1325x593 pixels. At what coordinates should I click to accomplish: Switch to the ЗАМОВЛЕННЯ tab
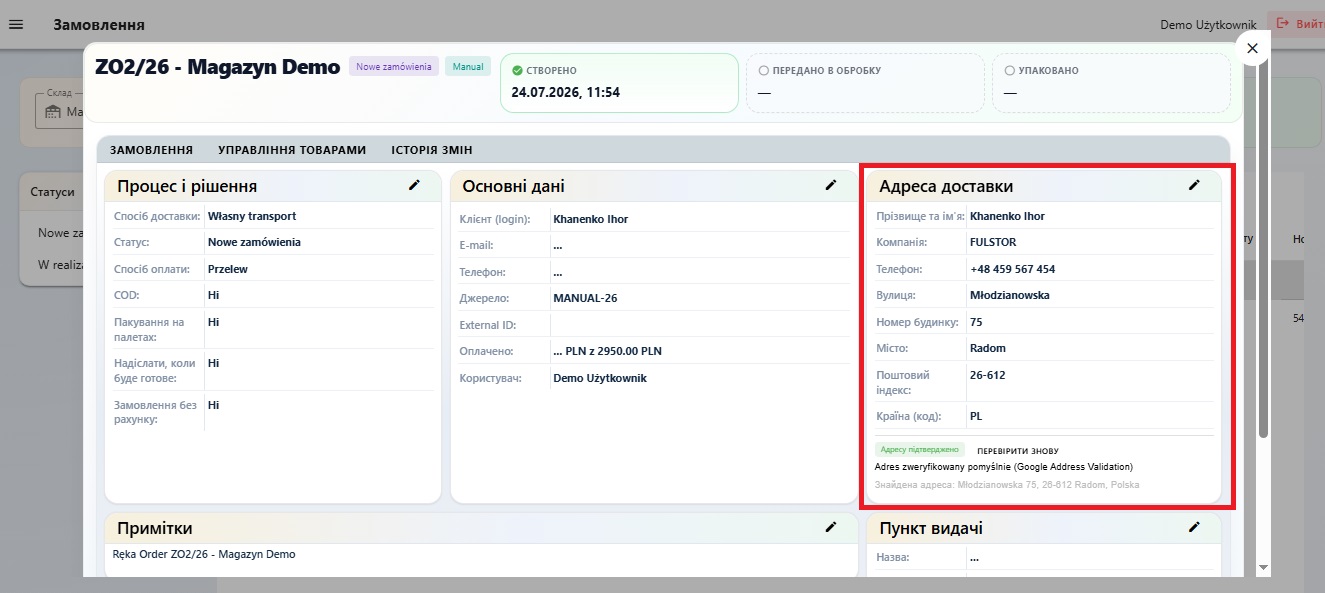point(151,150)
